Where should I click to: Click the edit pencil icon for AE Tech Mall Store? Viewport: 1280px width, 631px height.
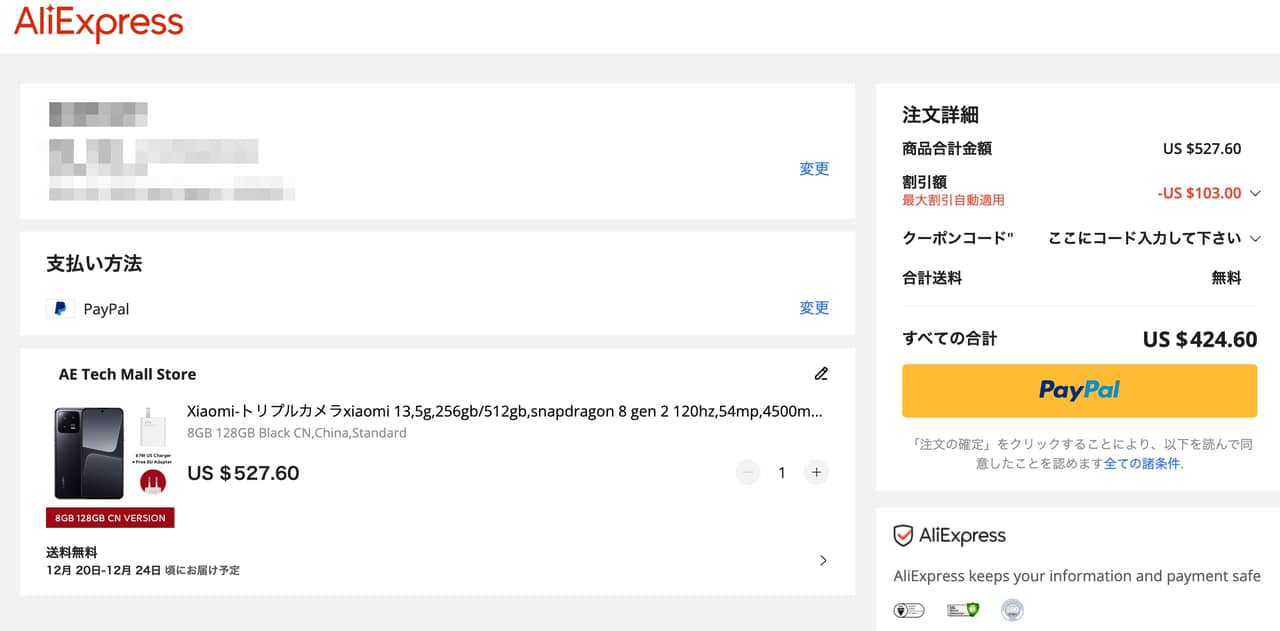click(x=821, y=374)
